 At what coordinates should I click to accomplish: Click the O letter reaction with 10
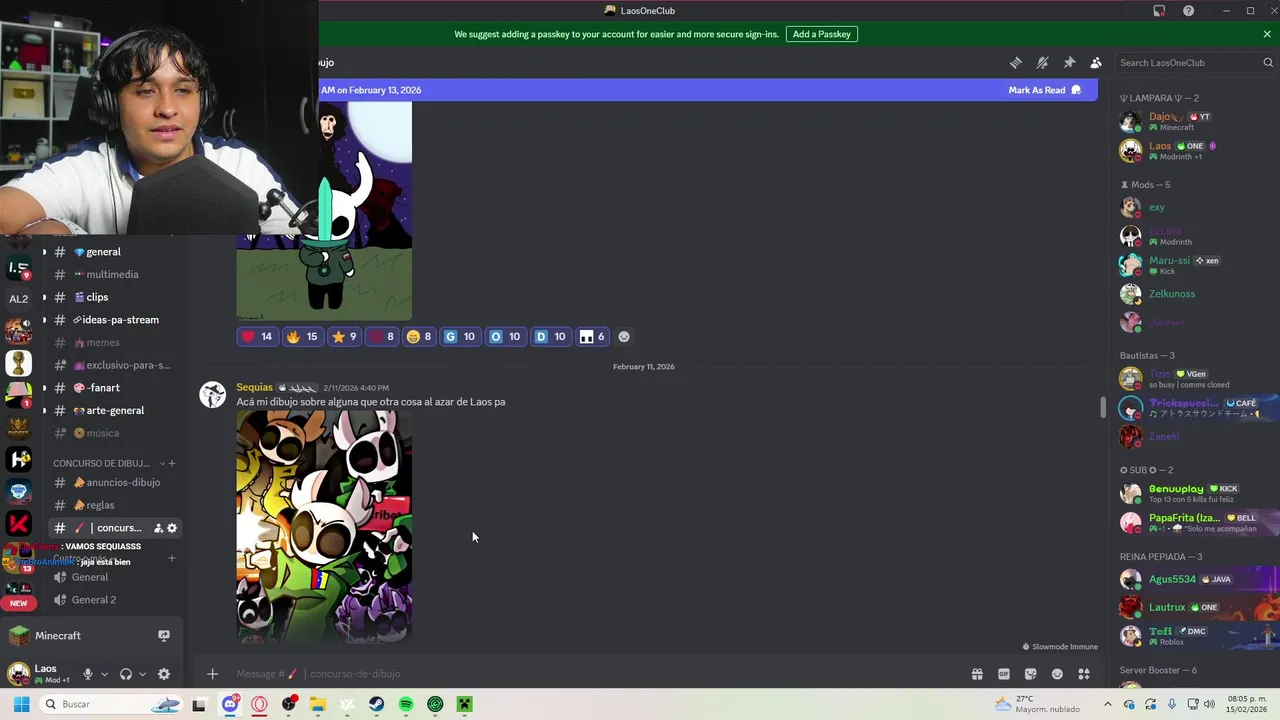point(505,337)
